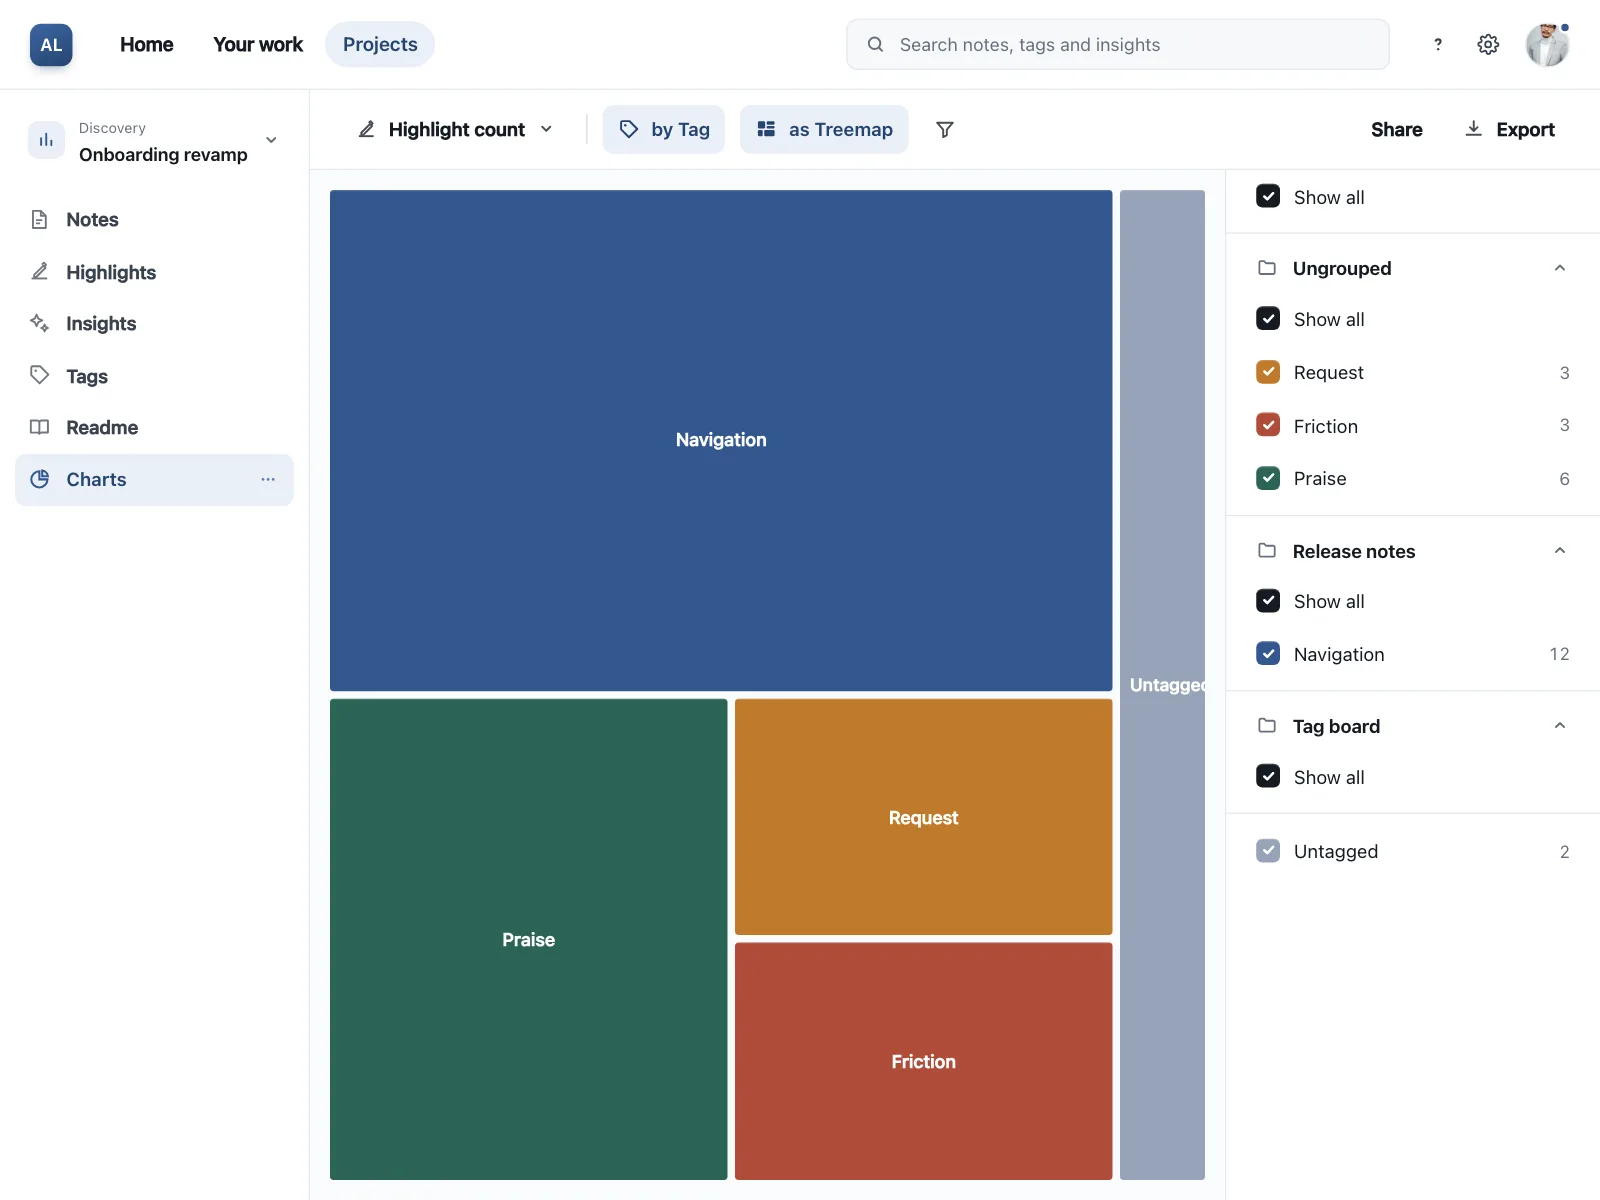Collapse the Release notes section chevron

click(1560, 551)
